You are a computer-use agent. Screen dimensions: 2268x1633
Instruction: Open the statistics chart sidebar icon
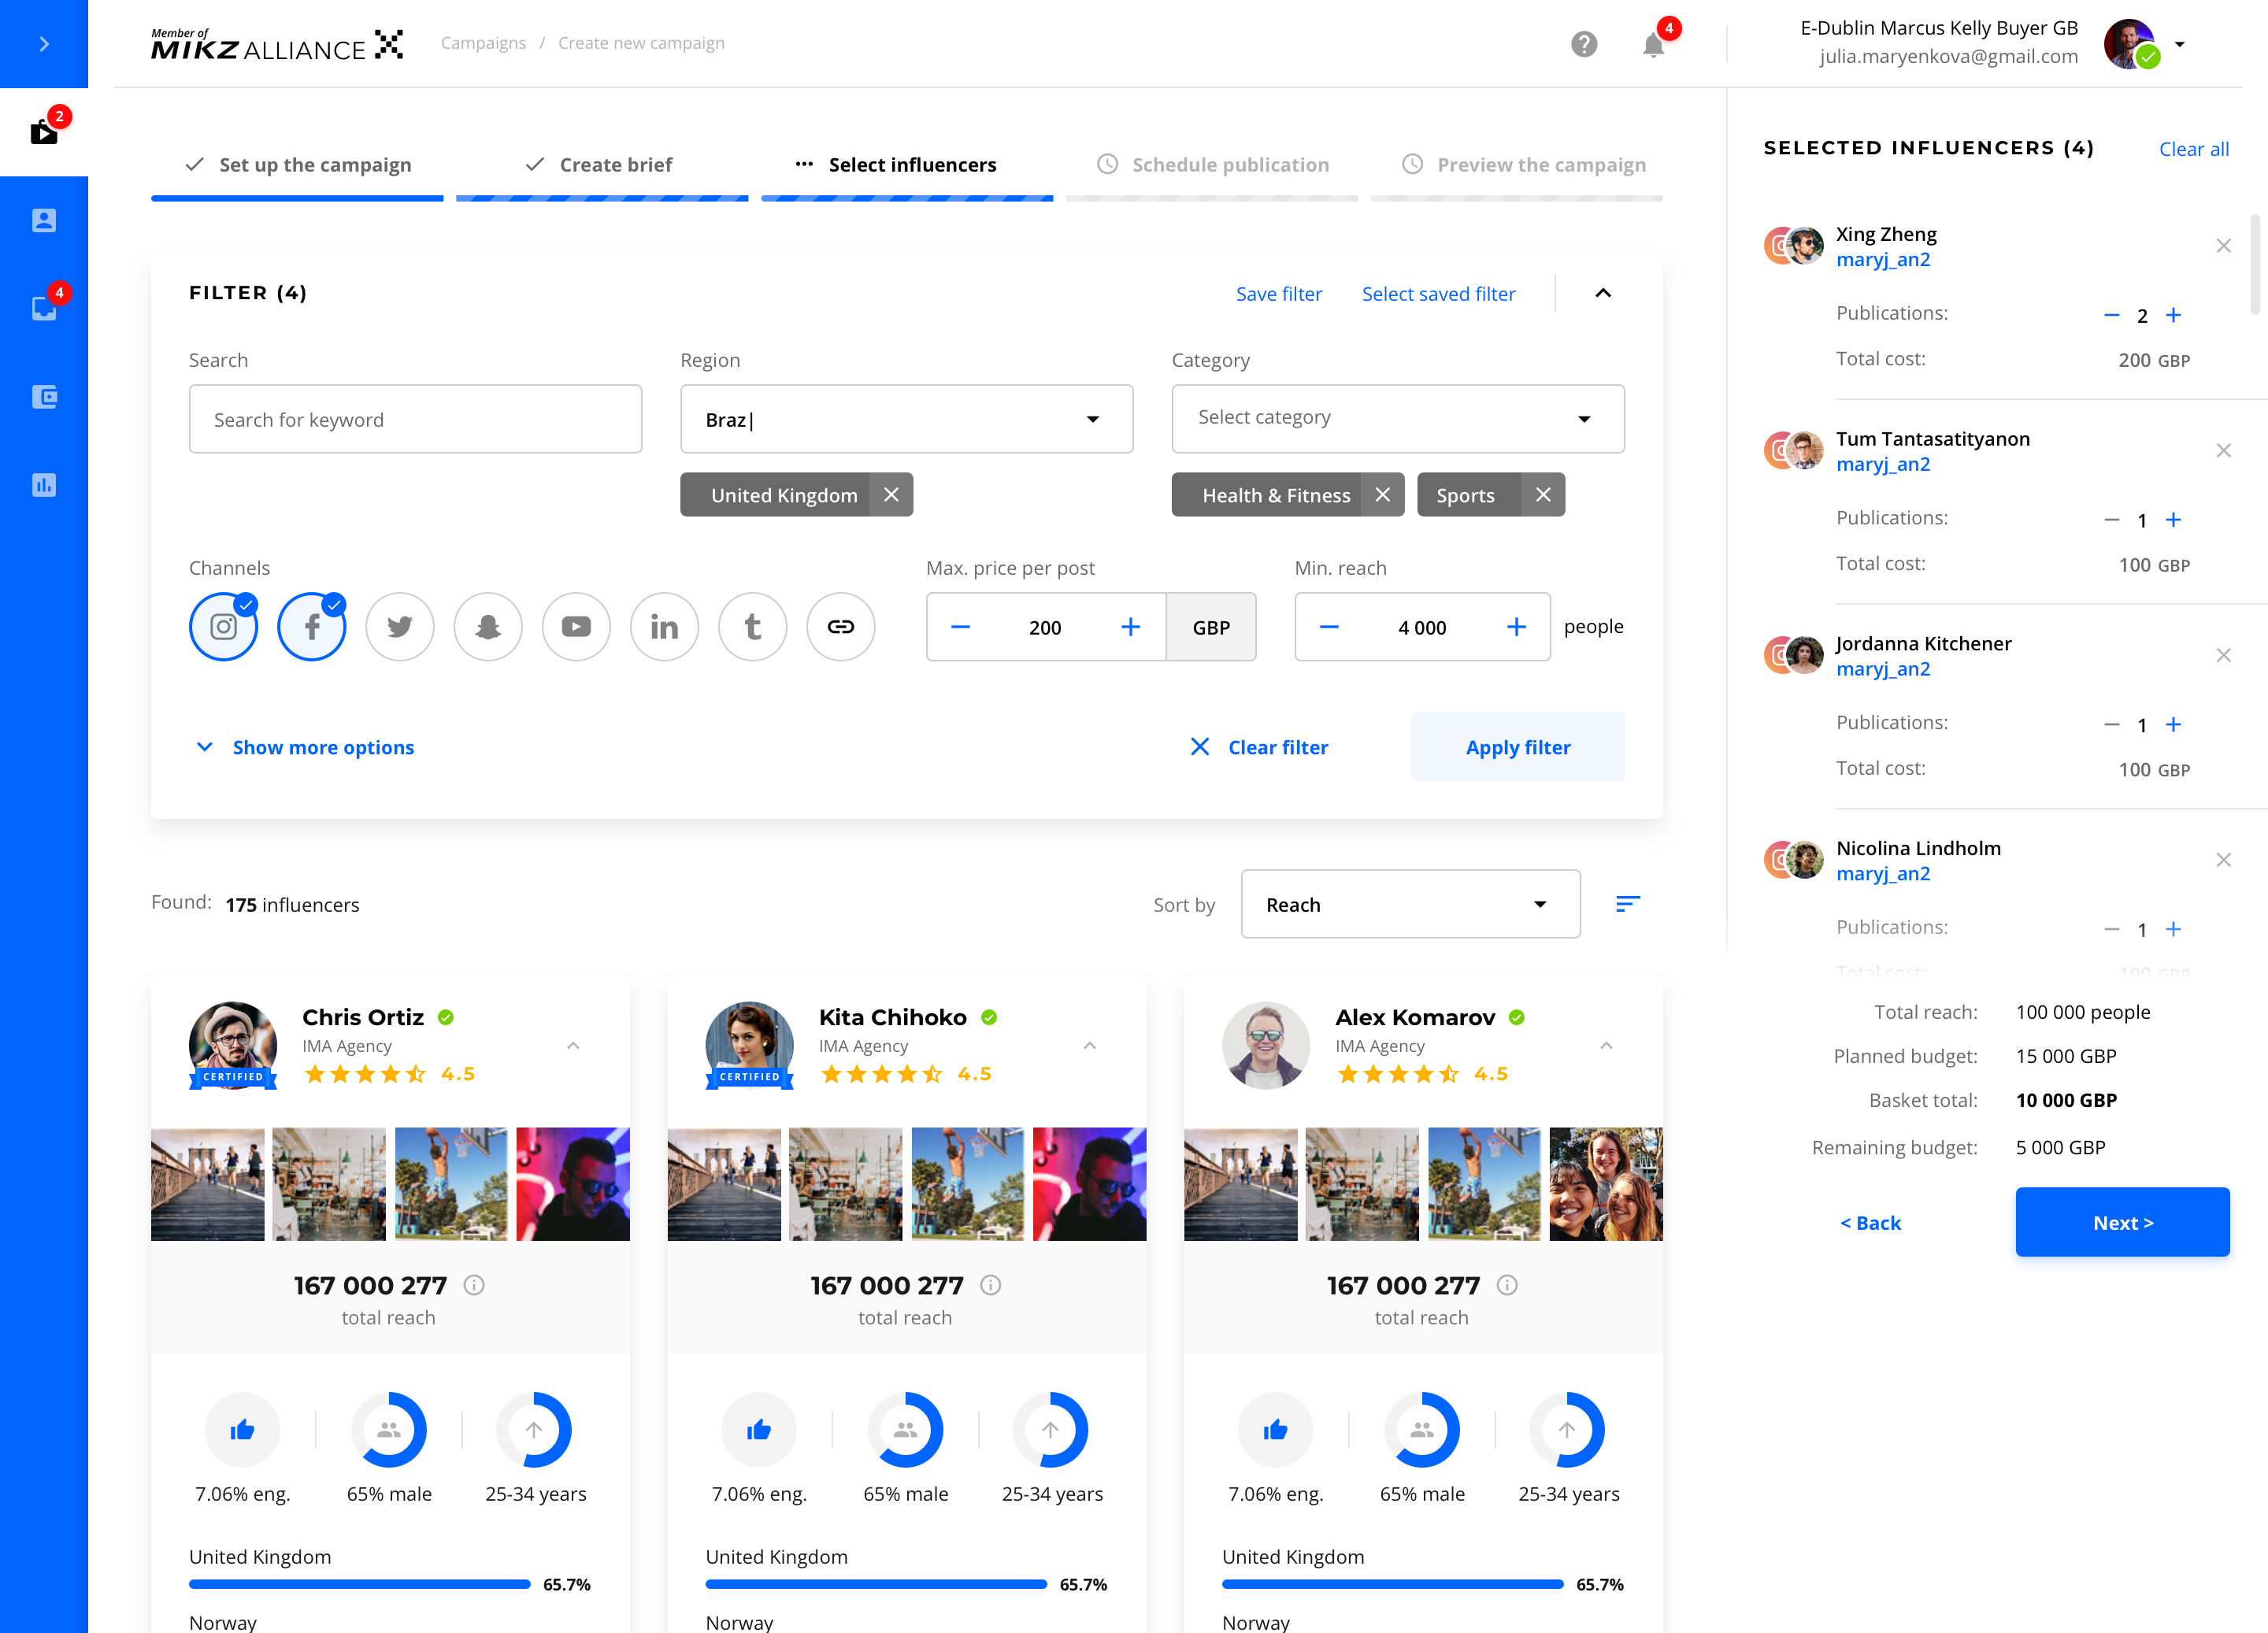coord(44,485)
